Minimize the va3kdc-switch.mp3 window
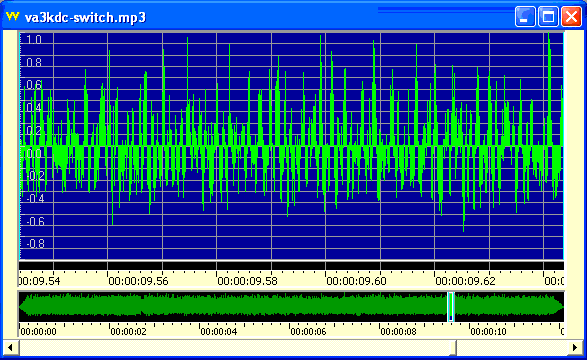Image resolution: width=587 pixels, height=360 pixels. click(525, 16)
